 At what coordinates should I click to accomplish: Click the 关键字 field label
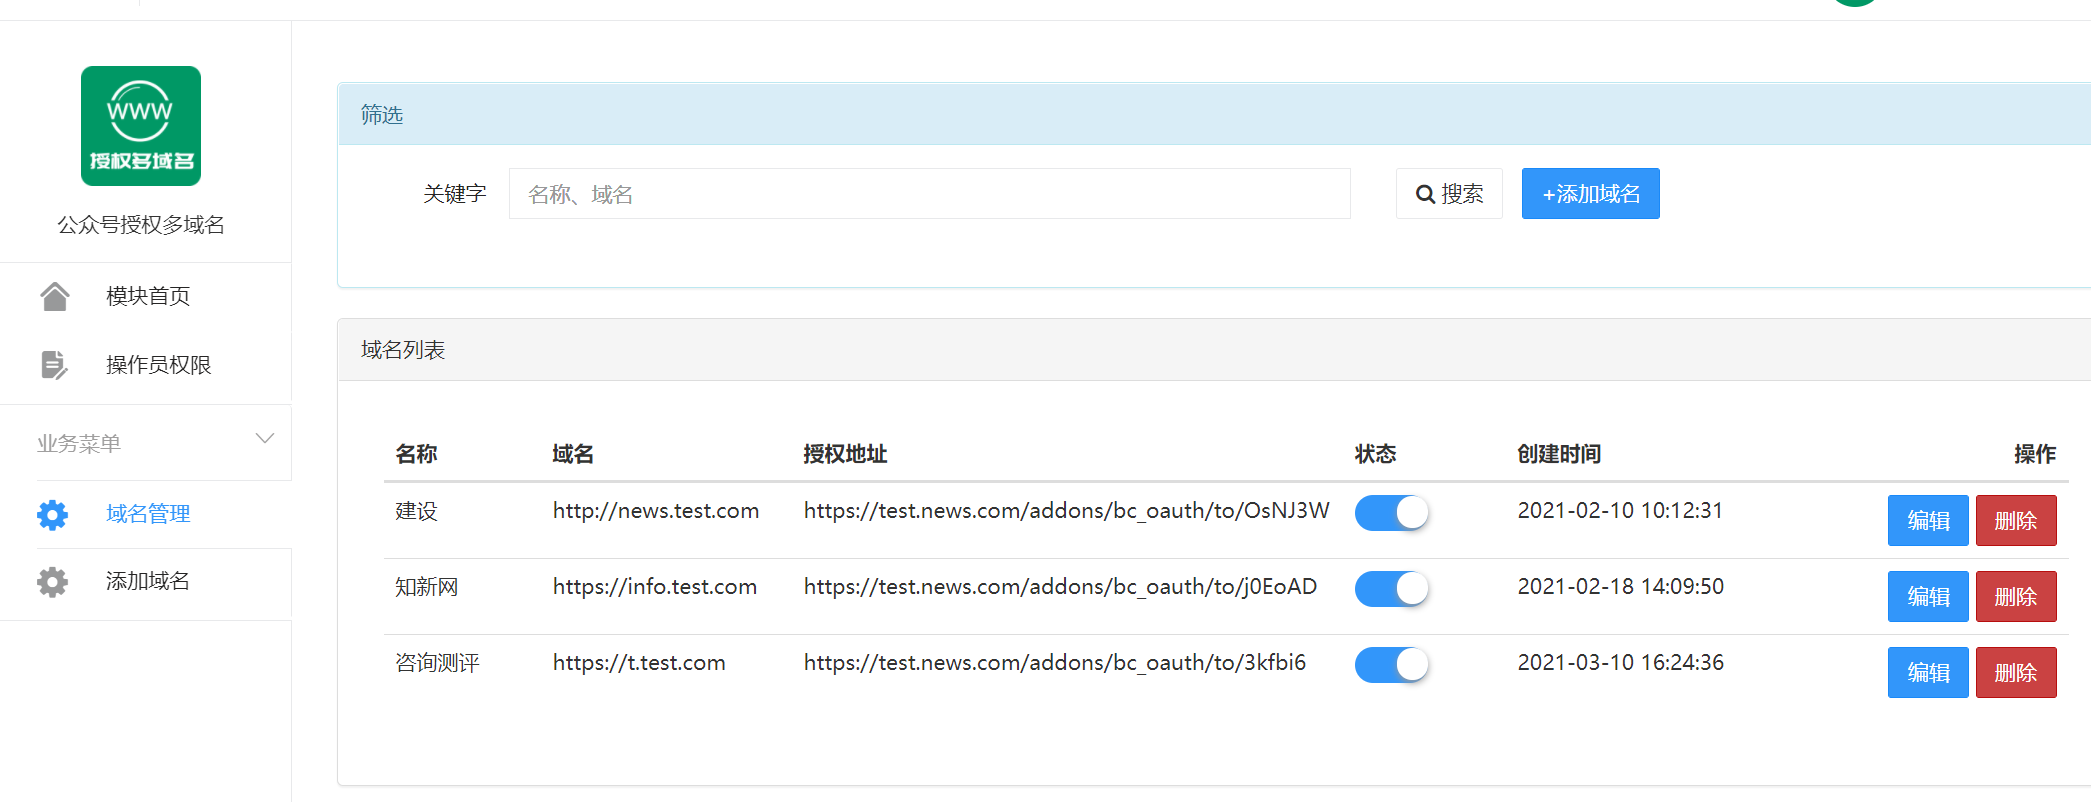click(x=455, y=194)
